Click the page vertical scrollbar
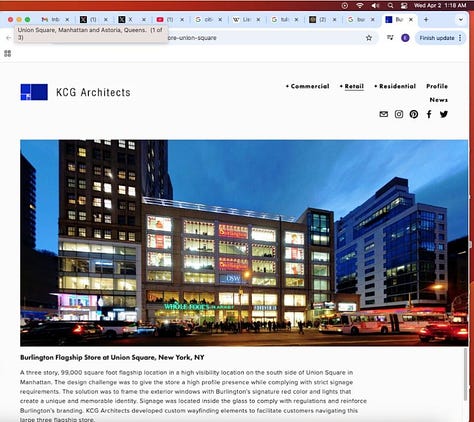 (x=466, y=373)
